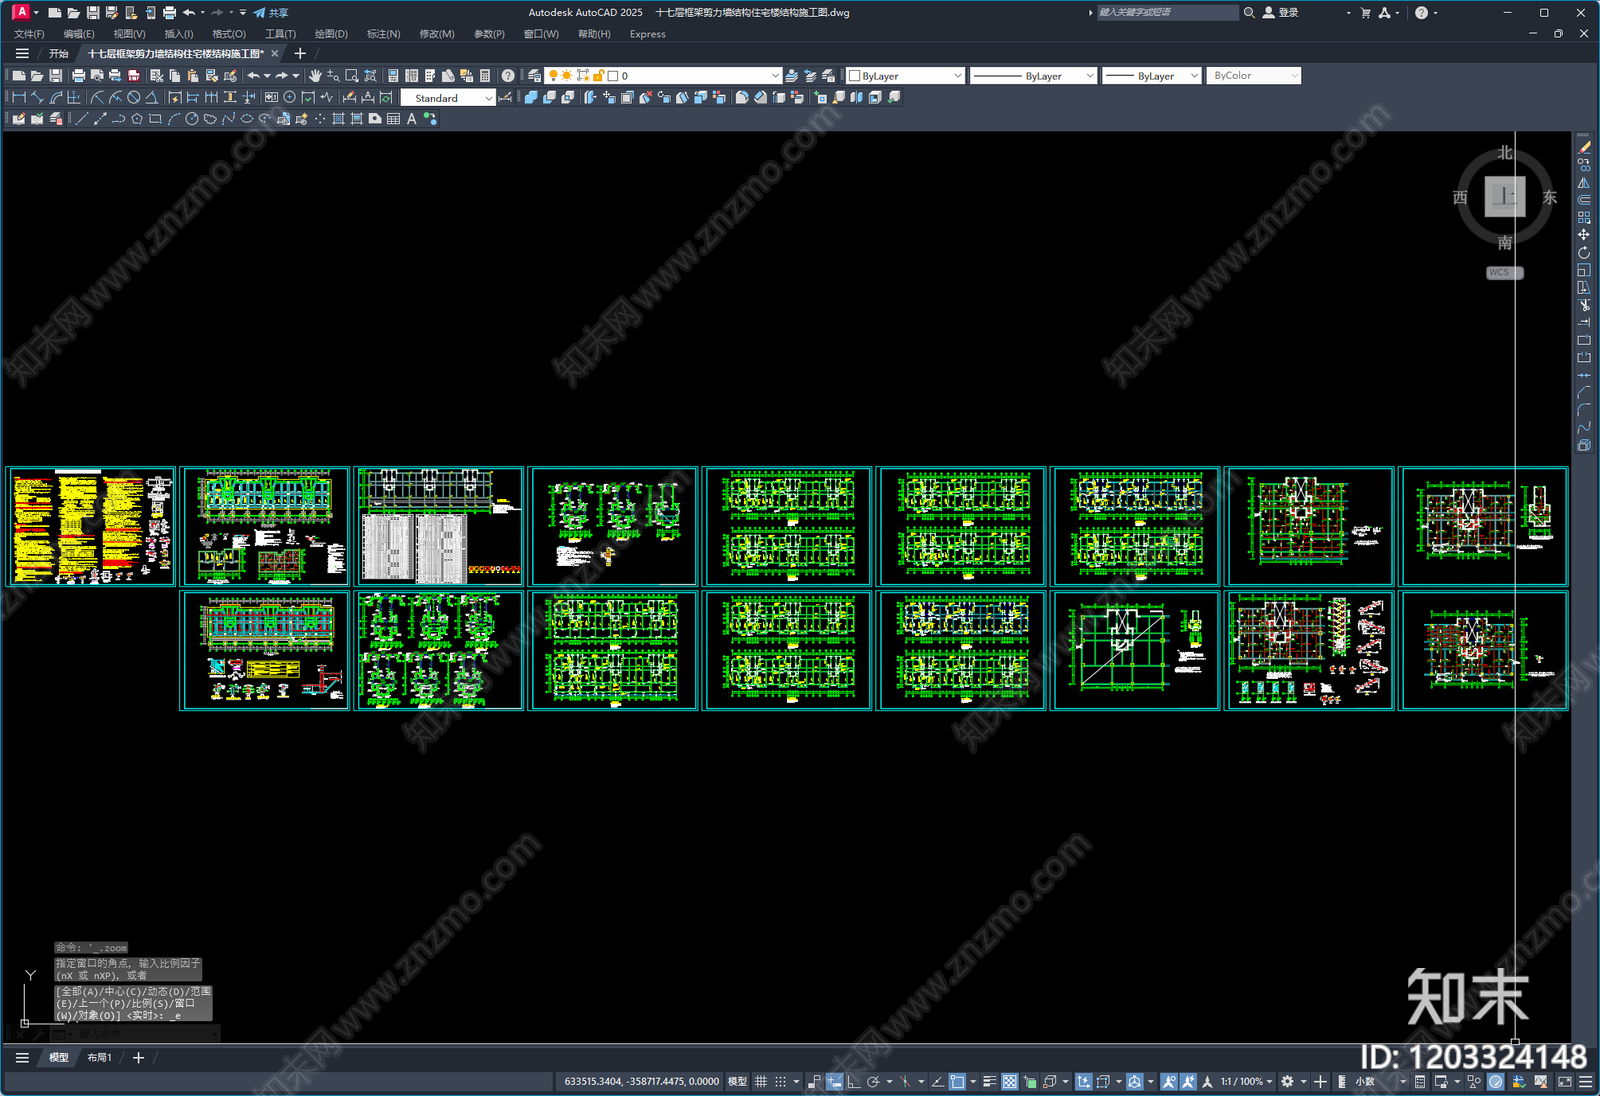
Task: Click the title bar Help icon
Action: pos(1421,12)
